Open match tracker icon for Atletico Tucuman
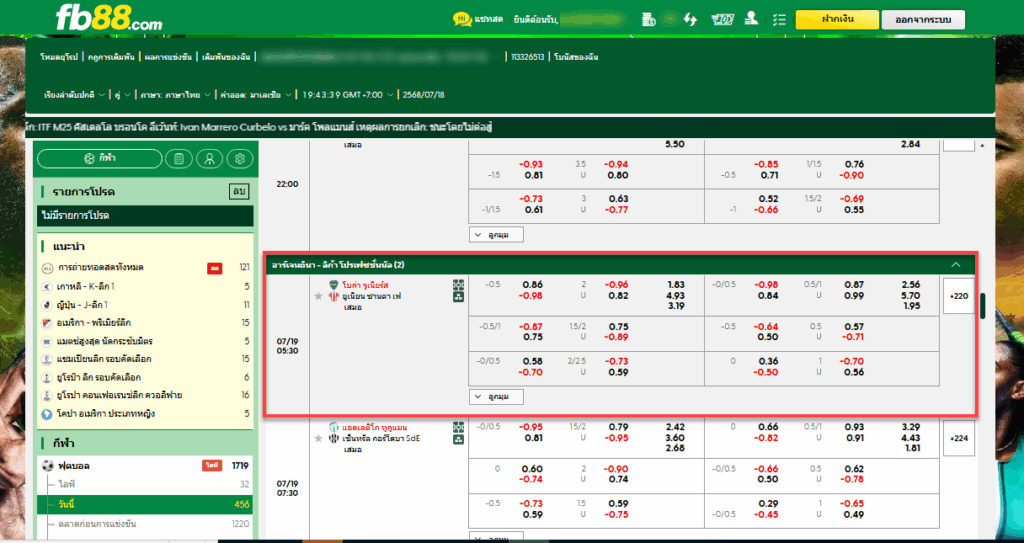Image resolution: width=1024 pixels, height=543 pixels. coord(458,427)
